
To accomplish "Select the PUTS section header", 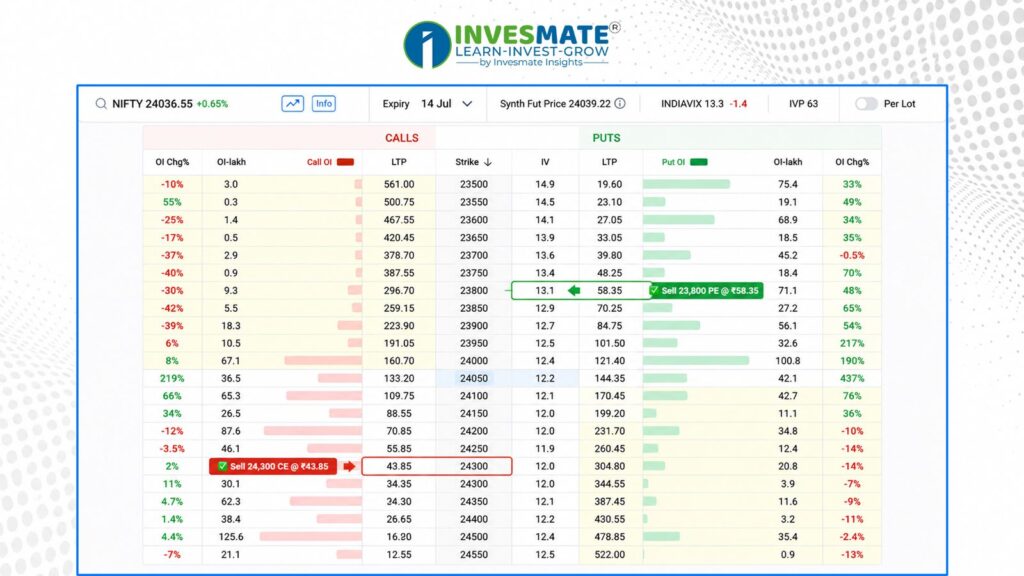I will click(606, 138).
